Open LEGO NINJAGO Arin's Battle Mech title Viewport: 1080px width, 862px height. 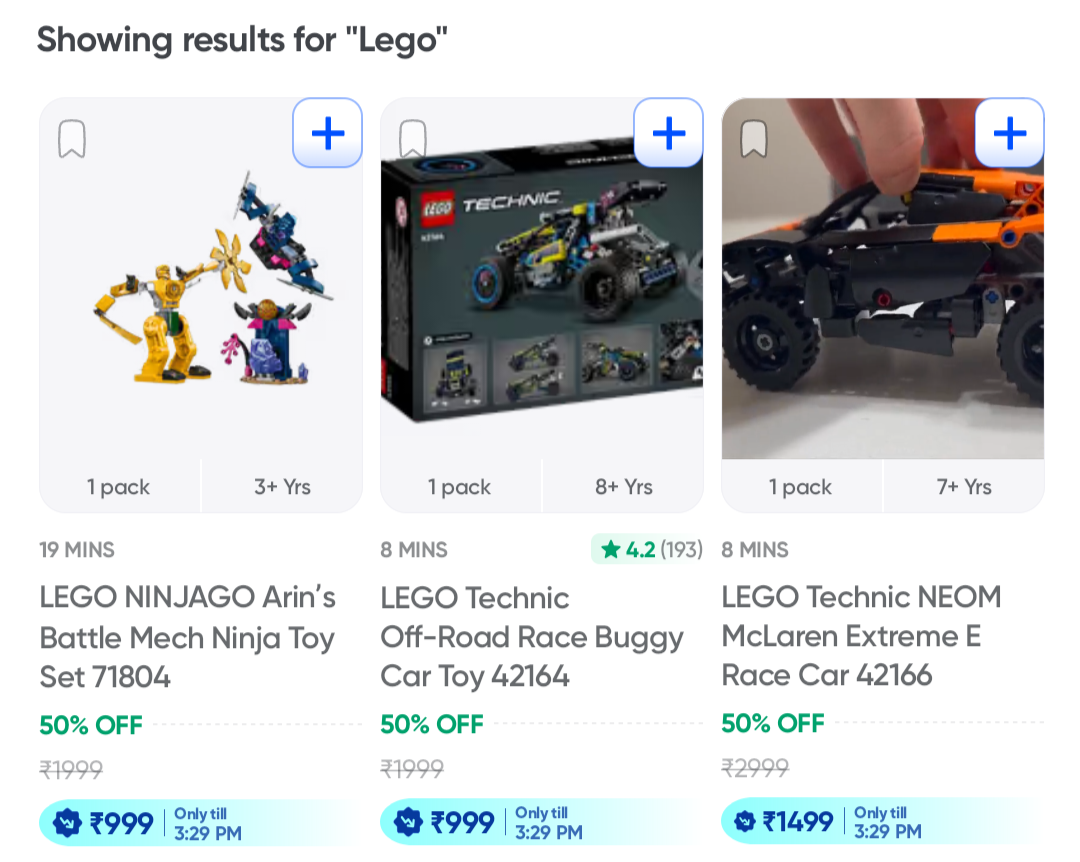188,637
